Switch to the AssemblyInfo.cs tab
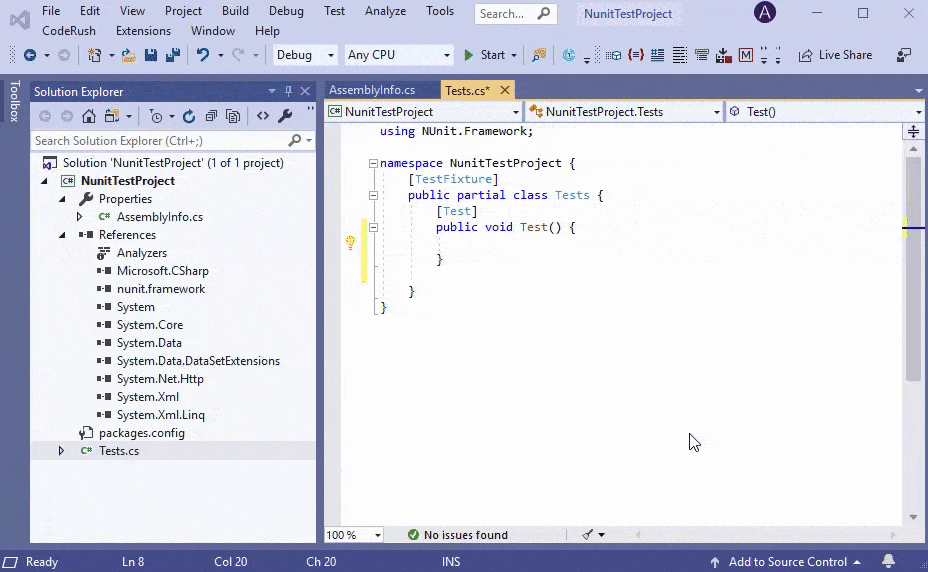This screenshot has height=572, width=928. tap(372, 90)
